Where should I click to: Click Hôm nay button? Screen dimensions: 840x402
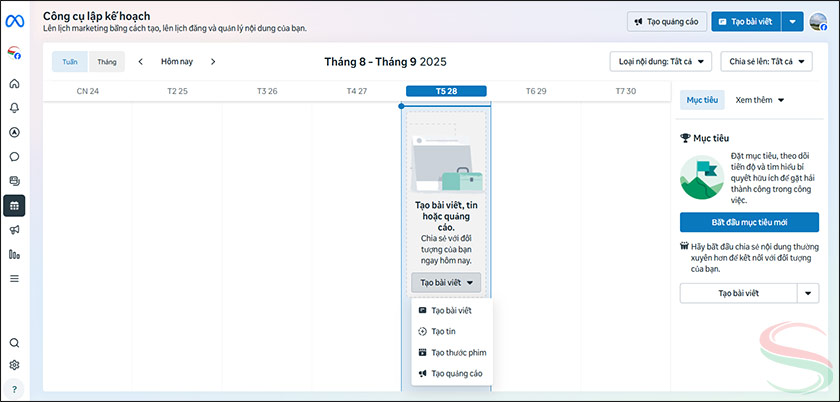click(177, 62)
